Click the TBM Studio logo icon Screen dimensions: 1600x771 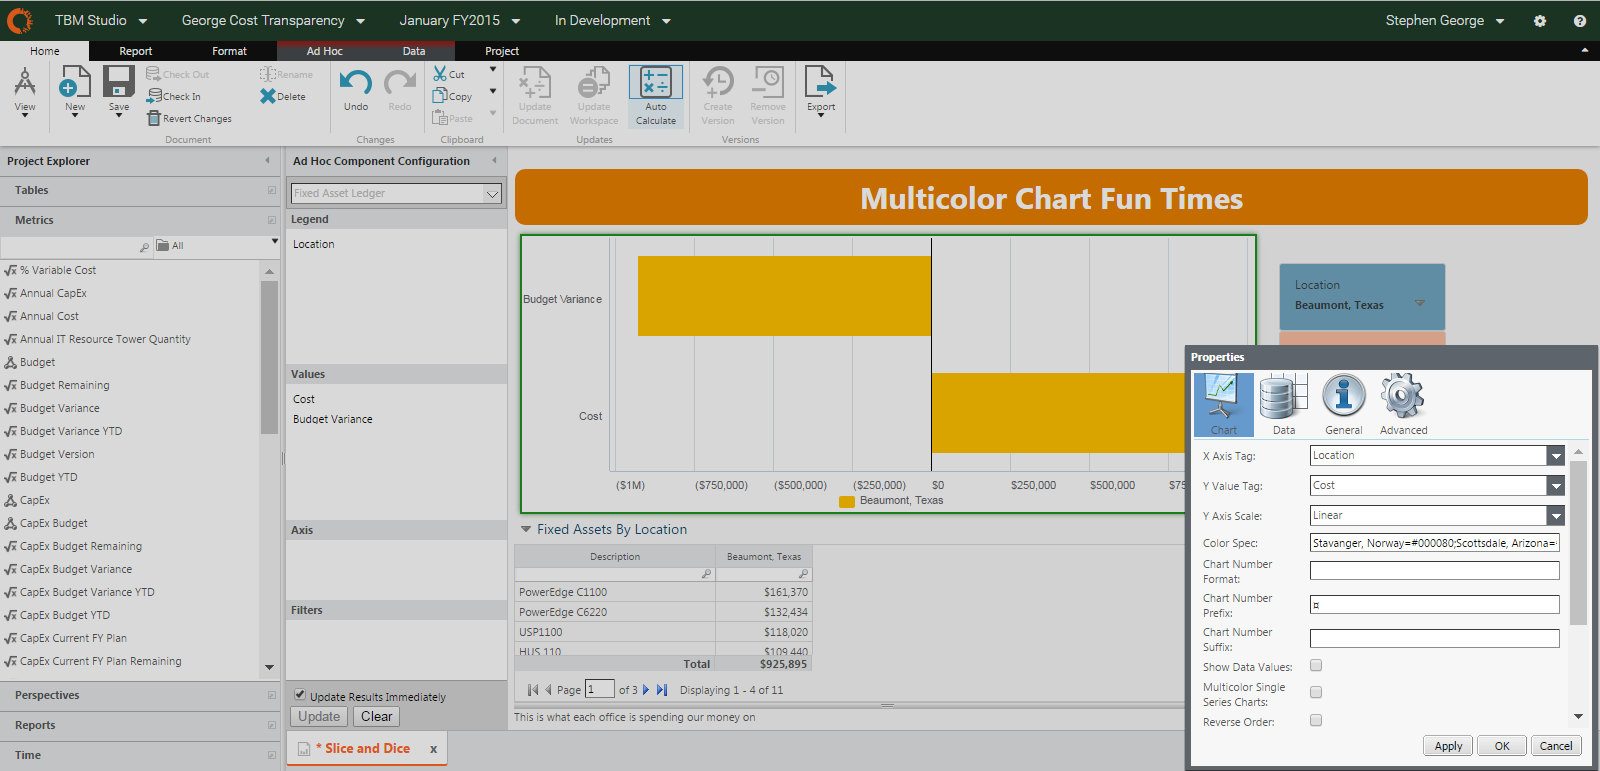19,20
